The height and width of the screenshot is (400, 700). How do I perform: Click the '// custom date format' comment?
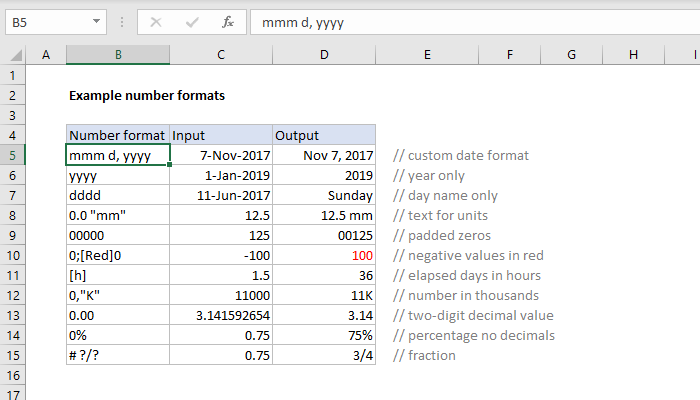461,155
